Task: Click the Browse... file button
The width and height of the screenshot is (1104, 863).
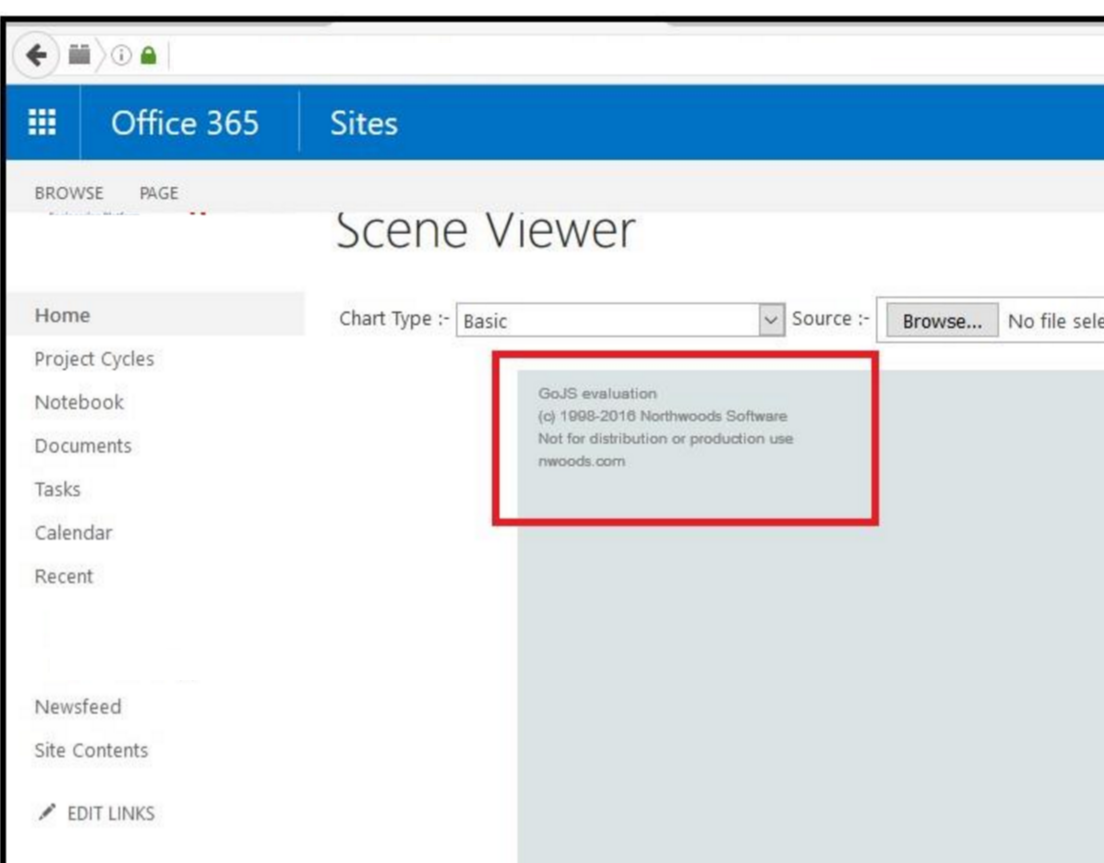Action: coord(942,321)
